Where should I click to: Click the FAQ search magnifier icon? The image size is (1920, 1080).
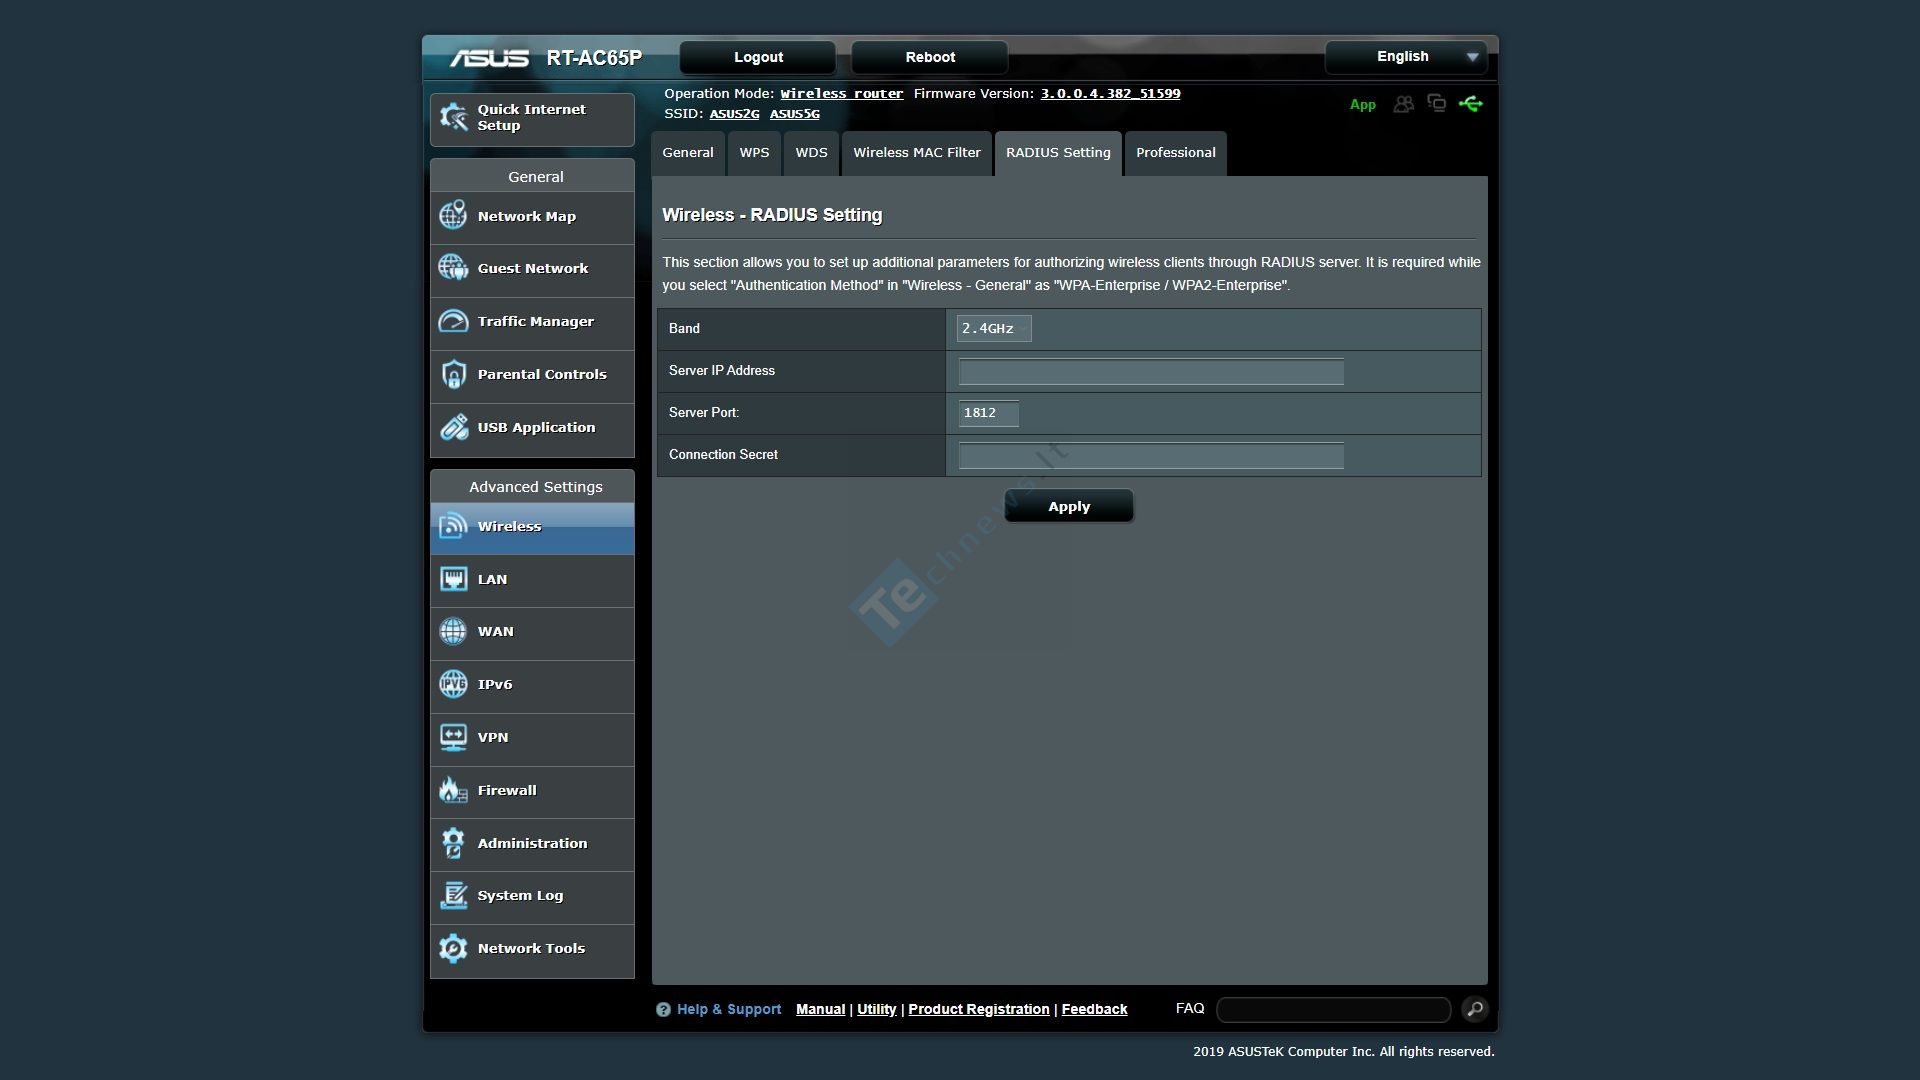pos(1474,1009)
